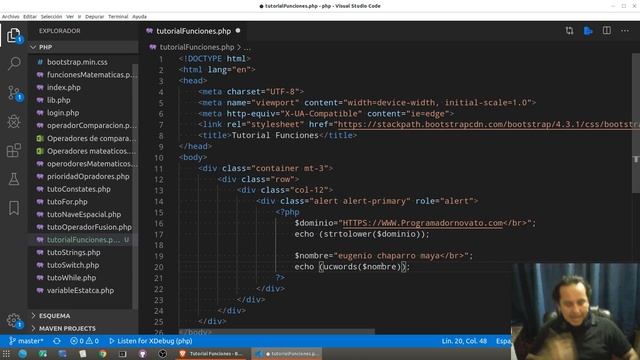Image resolution: width=640 pixels, height=360 pixels.
Task: Open the Explorer view in the activity bar
Action: pyautogui.click(x=13, y=36)
